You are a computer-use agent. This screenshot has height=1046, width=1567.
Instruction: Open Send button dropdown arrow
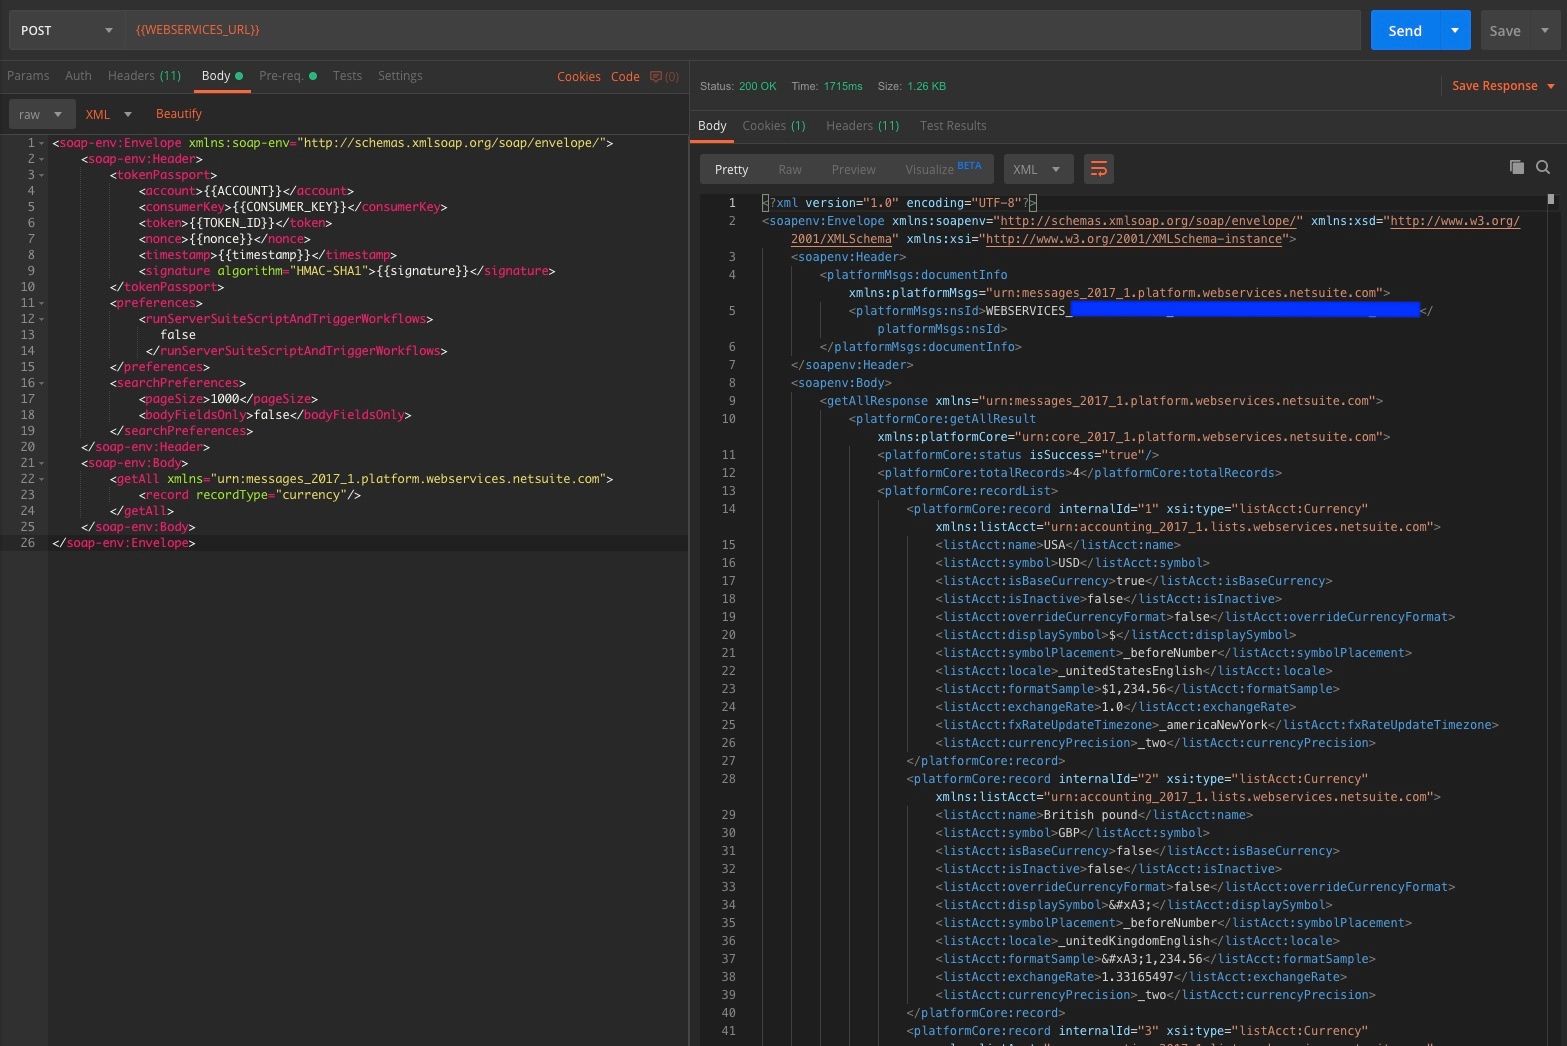1454,30
